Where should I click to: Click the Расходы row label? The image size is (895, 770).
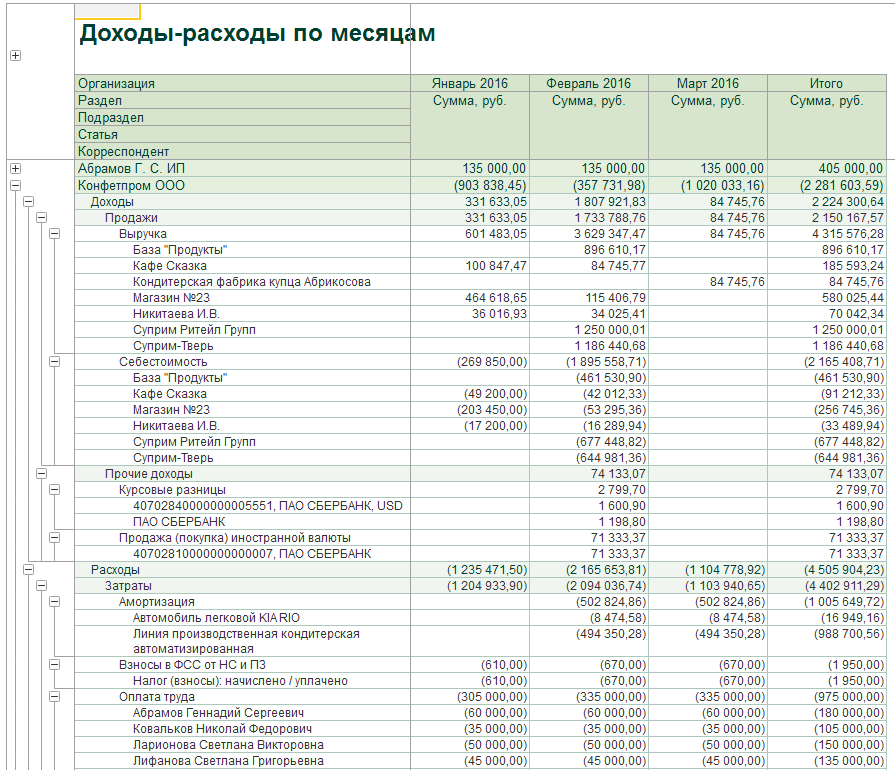(115, 569)
